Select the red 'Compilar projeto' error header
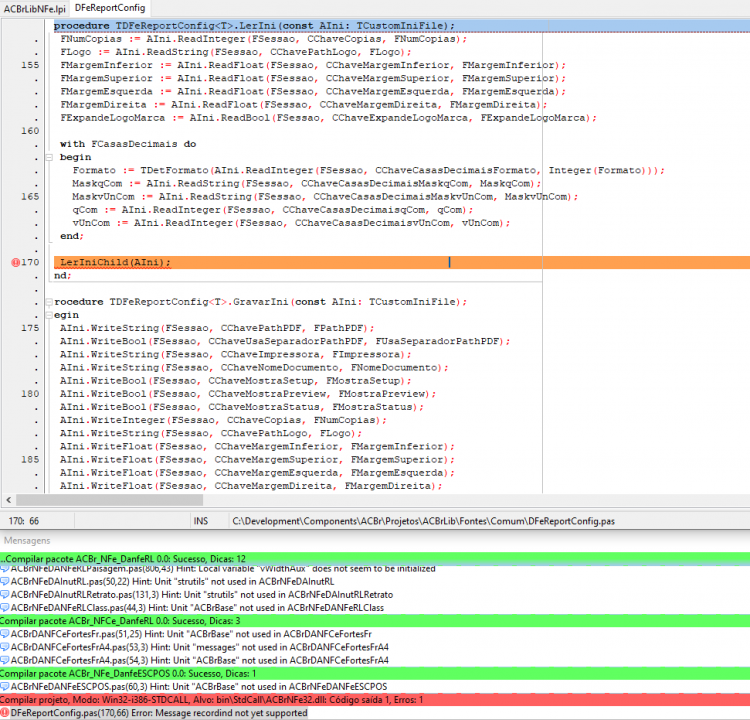Viewport: 750px width, 720px height. pos(375,700)
